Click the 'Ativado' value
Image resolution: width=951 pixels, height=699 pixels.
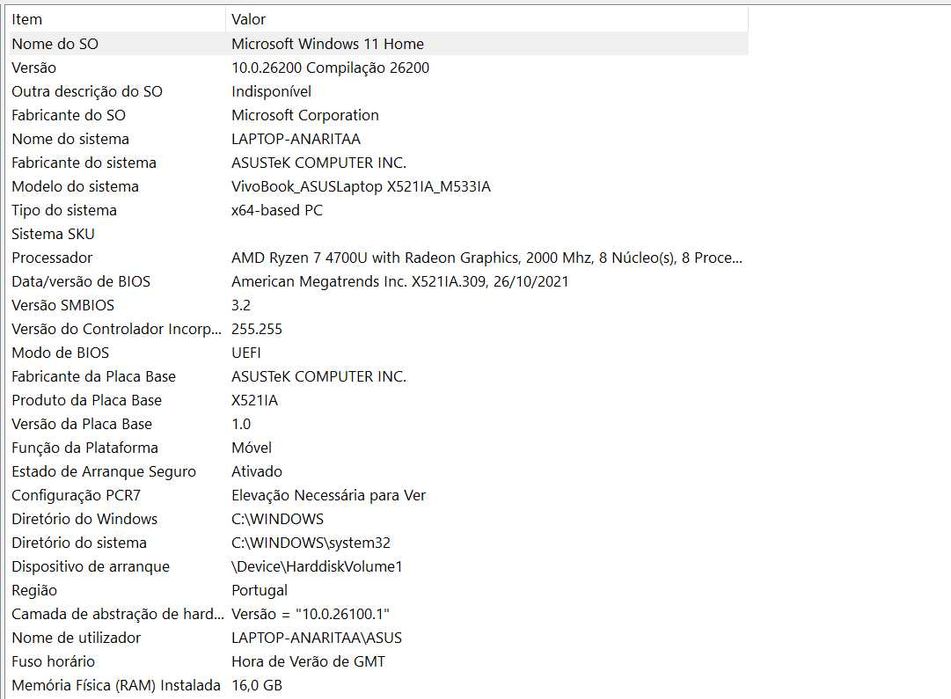tap(257, 472)
